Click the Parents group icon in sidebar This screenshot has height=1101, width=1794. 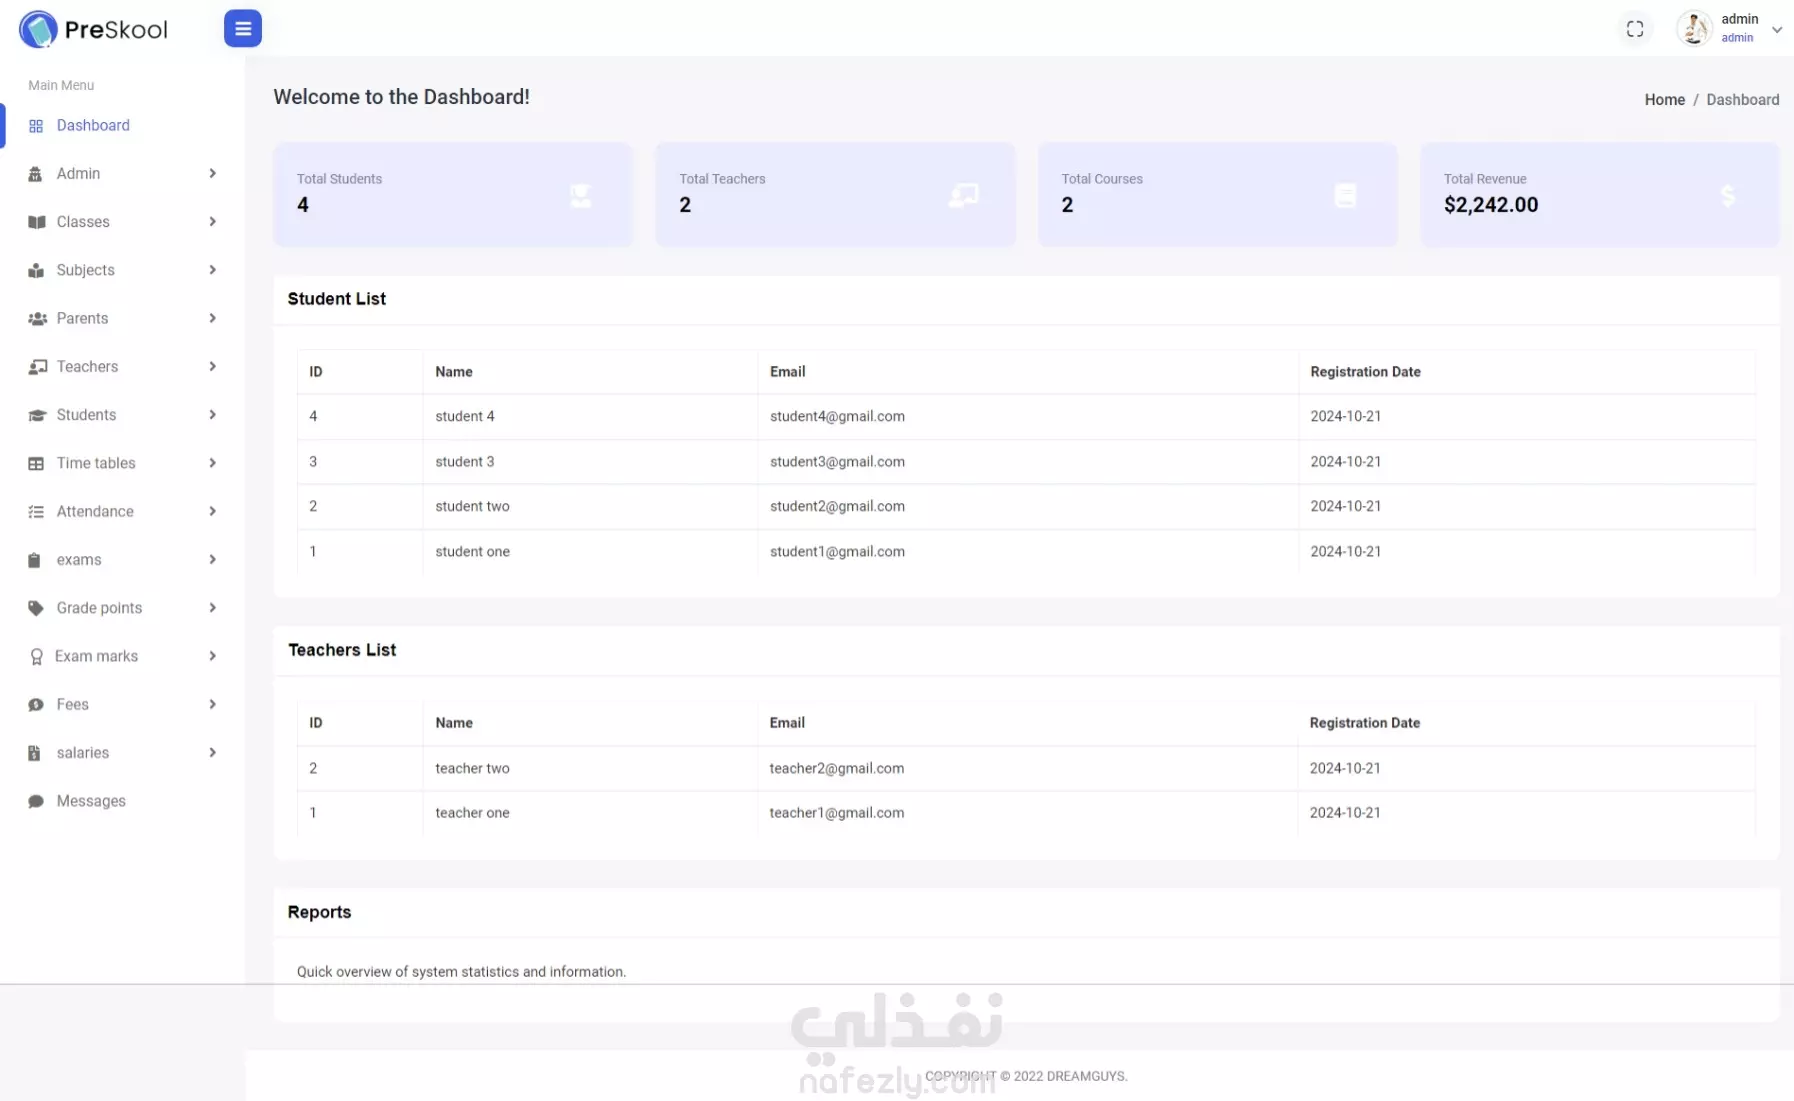point(37,319)
